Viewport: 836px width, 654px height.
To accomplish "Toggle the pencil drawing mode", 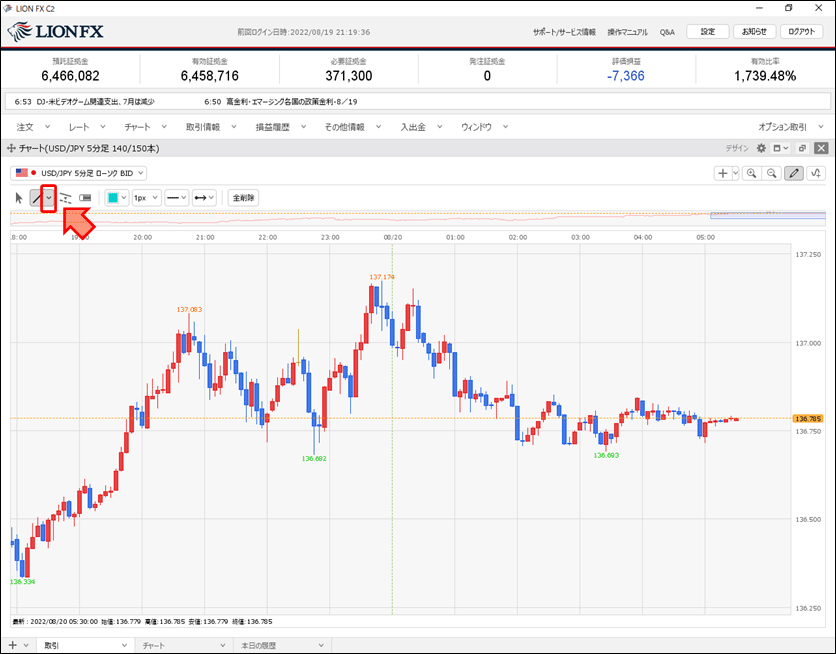I will point(794,173).
